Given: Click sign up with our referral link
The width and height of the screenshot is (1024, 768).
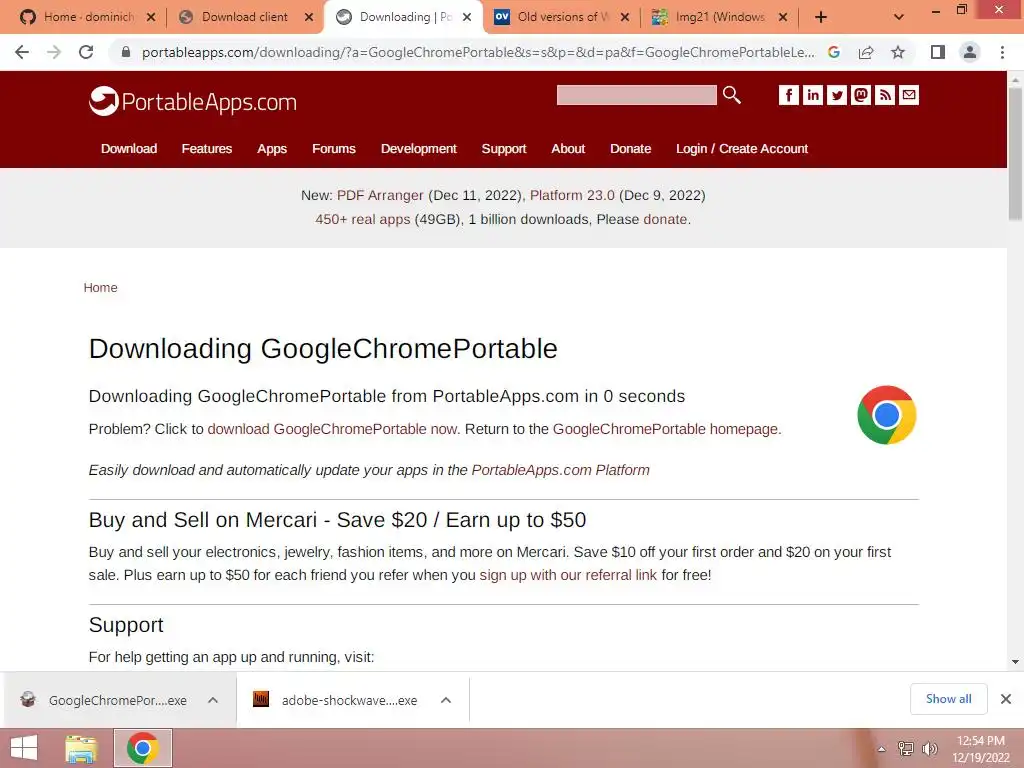Looking at the screenshot, I should [x=568, y=575].
